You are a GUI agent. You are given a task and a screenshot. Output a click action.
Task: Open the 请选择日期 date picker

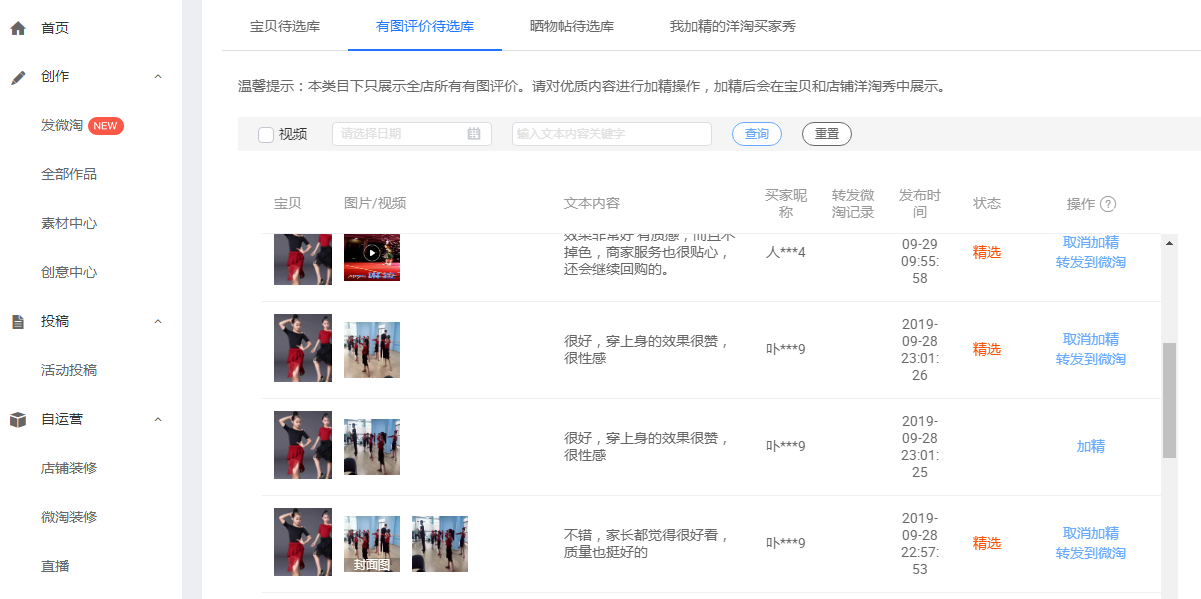coord(412,134)
